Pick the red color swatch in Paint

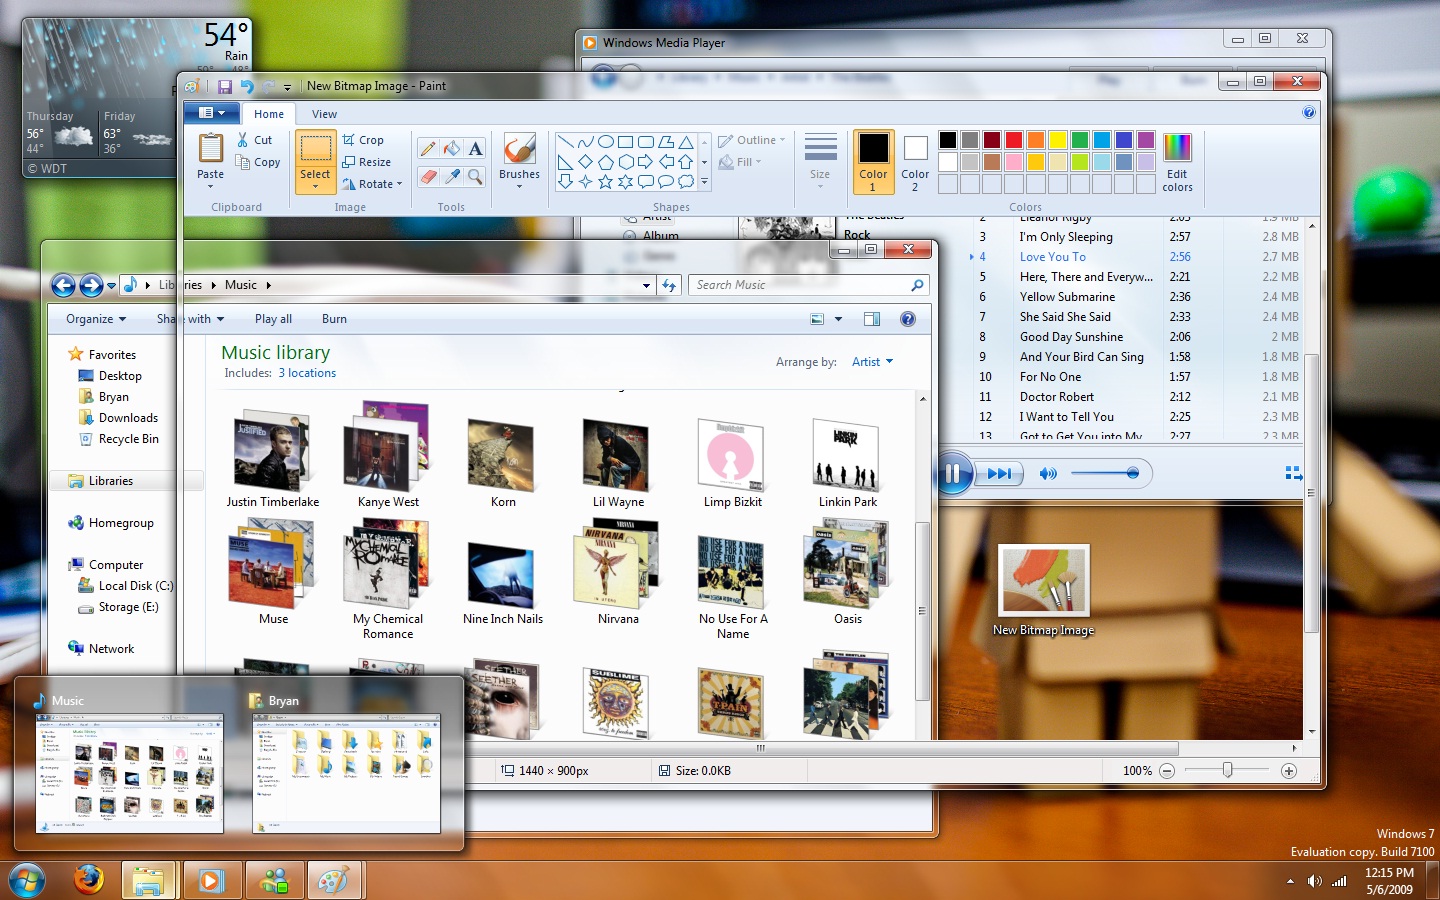(1014, 140)
